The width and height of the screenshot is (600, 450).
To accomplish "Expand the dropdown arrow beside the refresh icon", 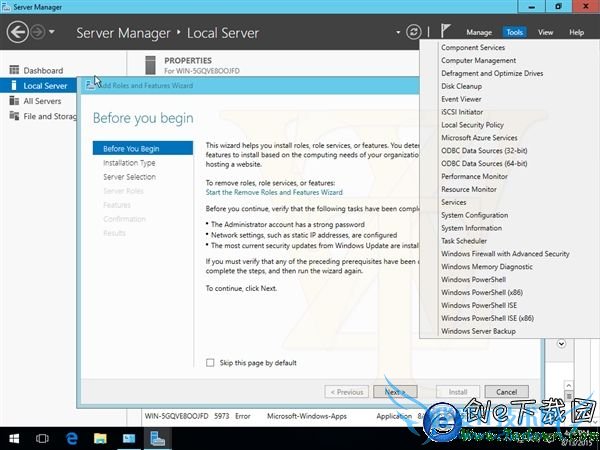I will pyautogui.click(x=398, y=32).
